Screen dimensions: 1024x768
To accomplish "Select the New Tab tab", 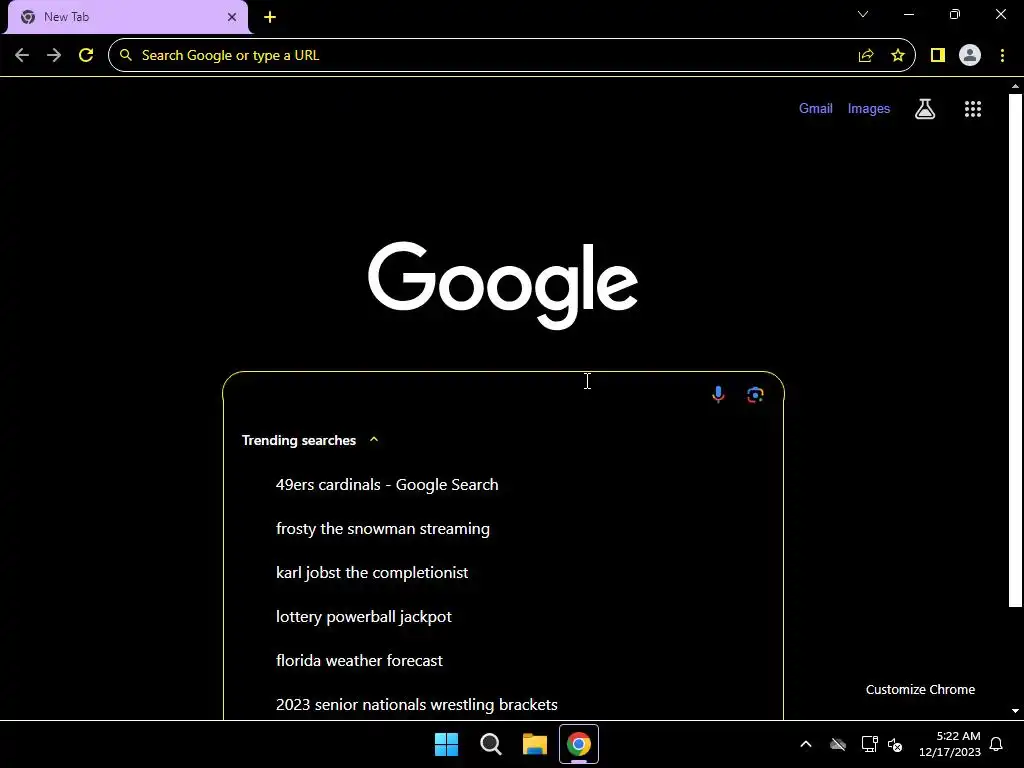I will click(x=128, y=17).
